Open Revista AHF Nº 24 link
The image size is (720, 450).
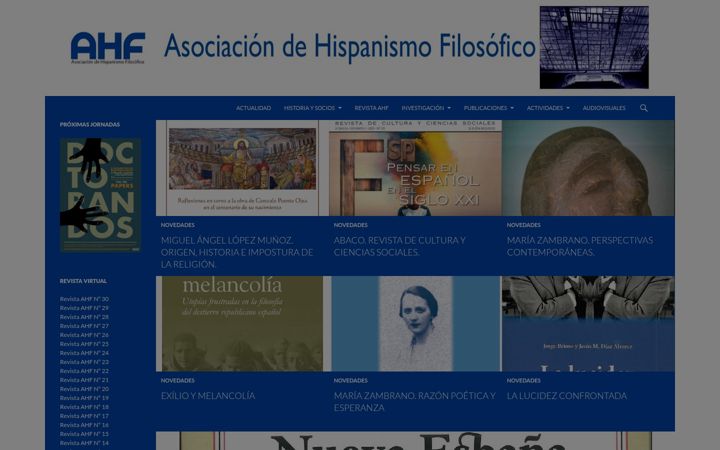pos(84,353)
